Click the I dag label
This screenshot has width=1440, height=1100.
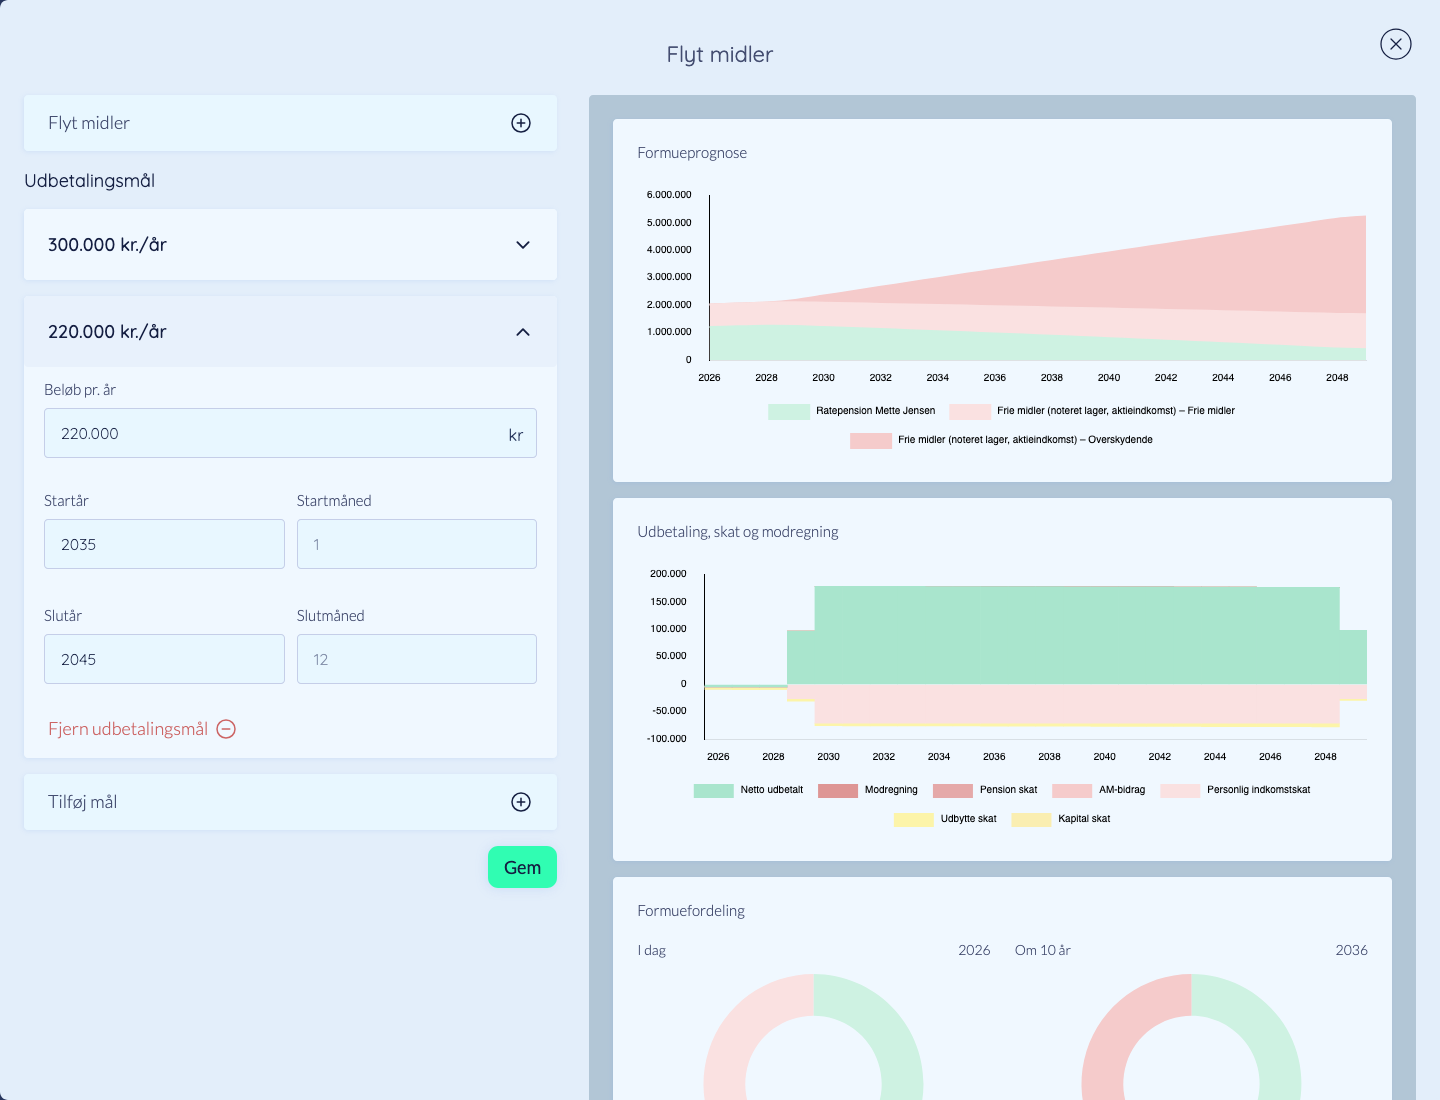click(x=652, y=950)
